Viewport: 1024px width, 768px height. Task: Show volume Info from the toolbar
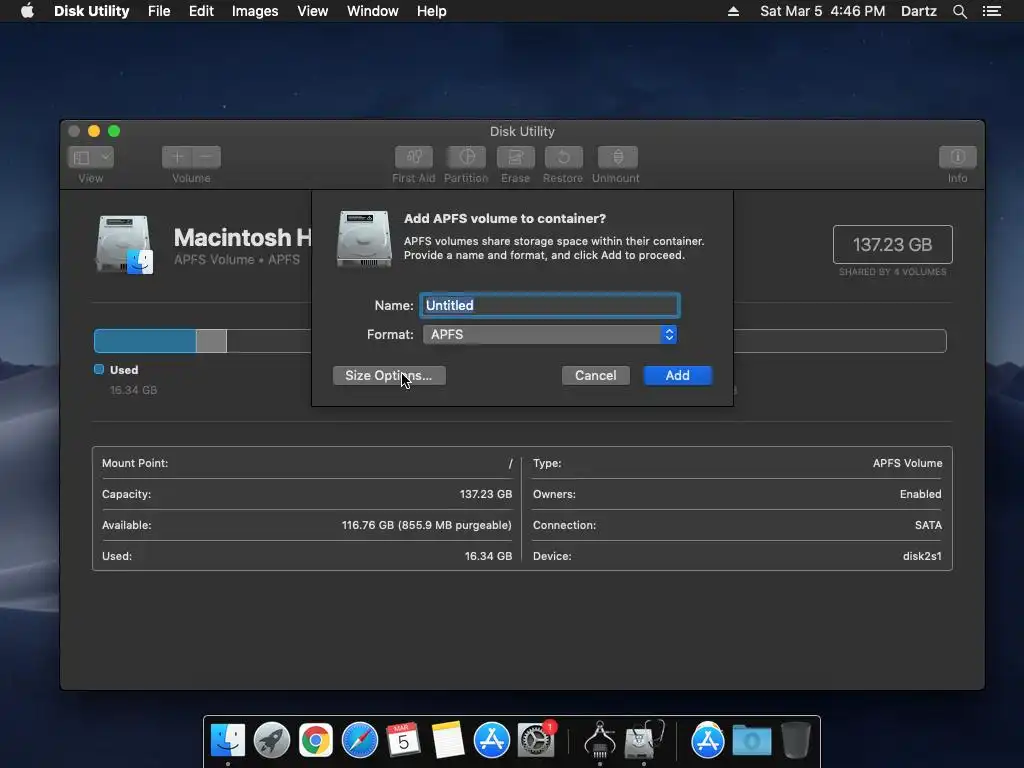click(x=957, y=157)
